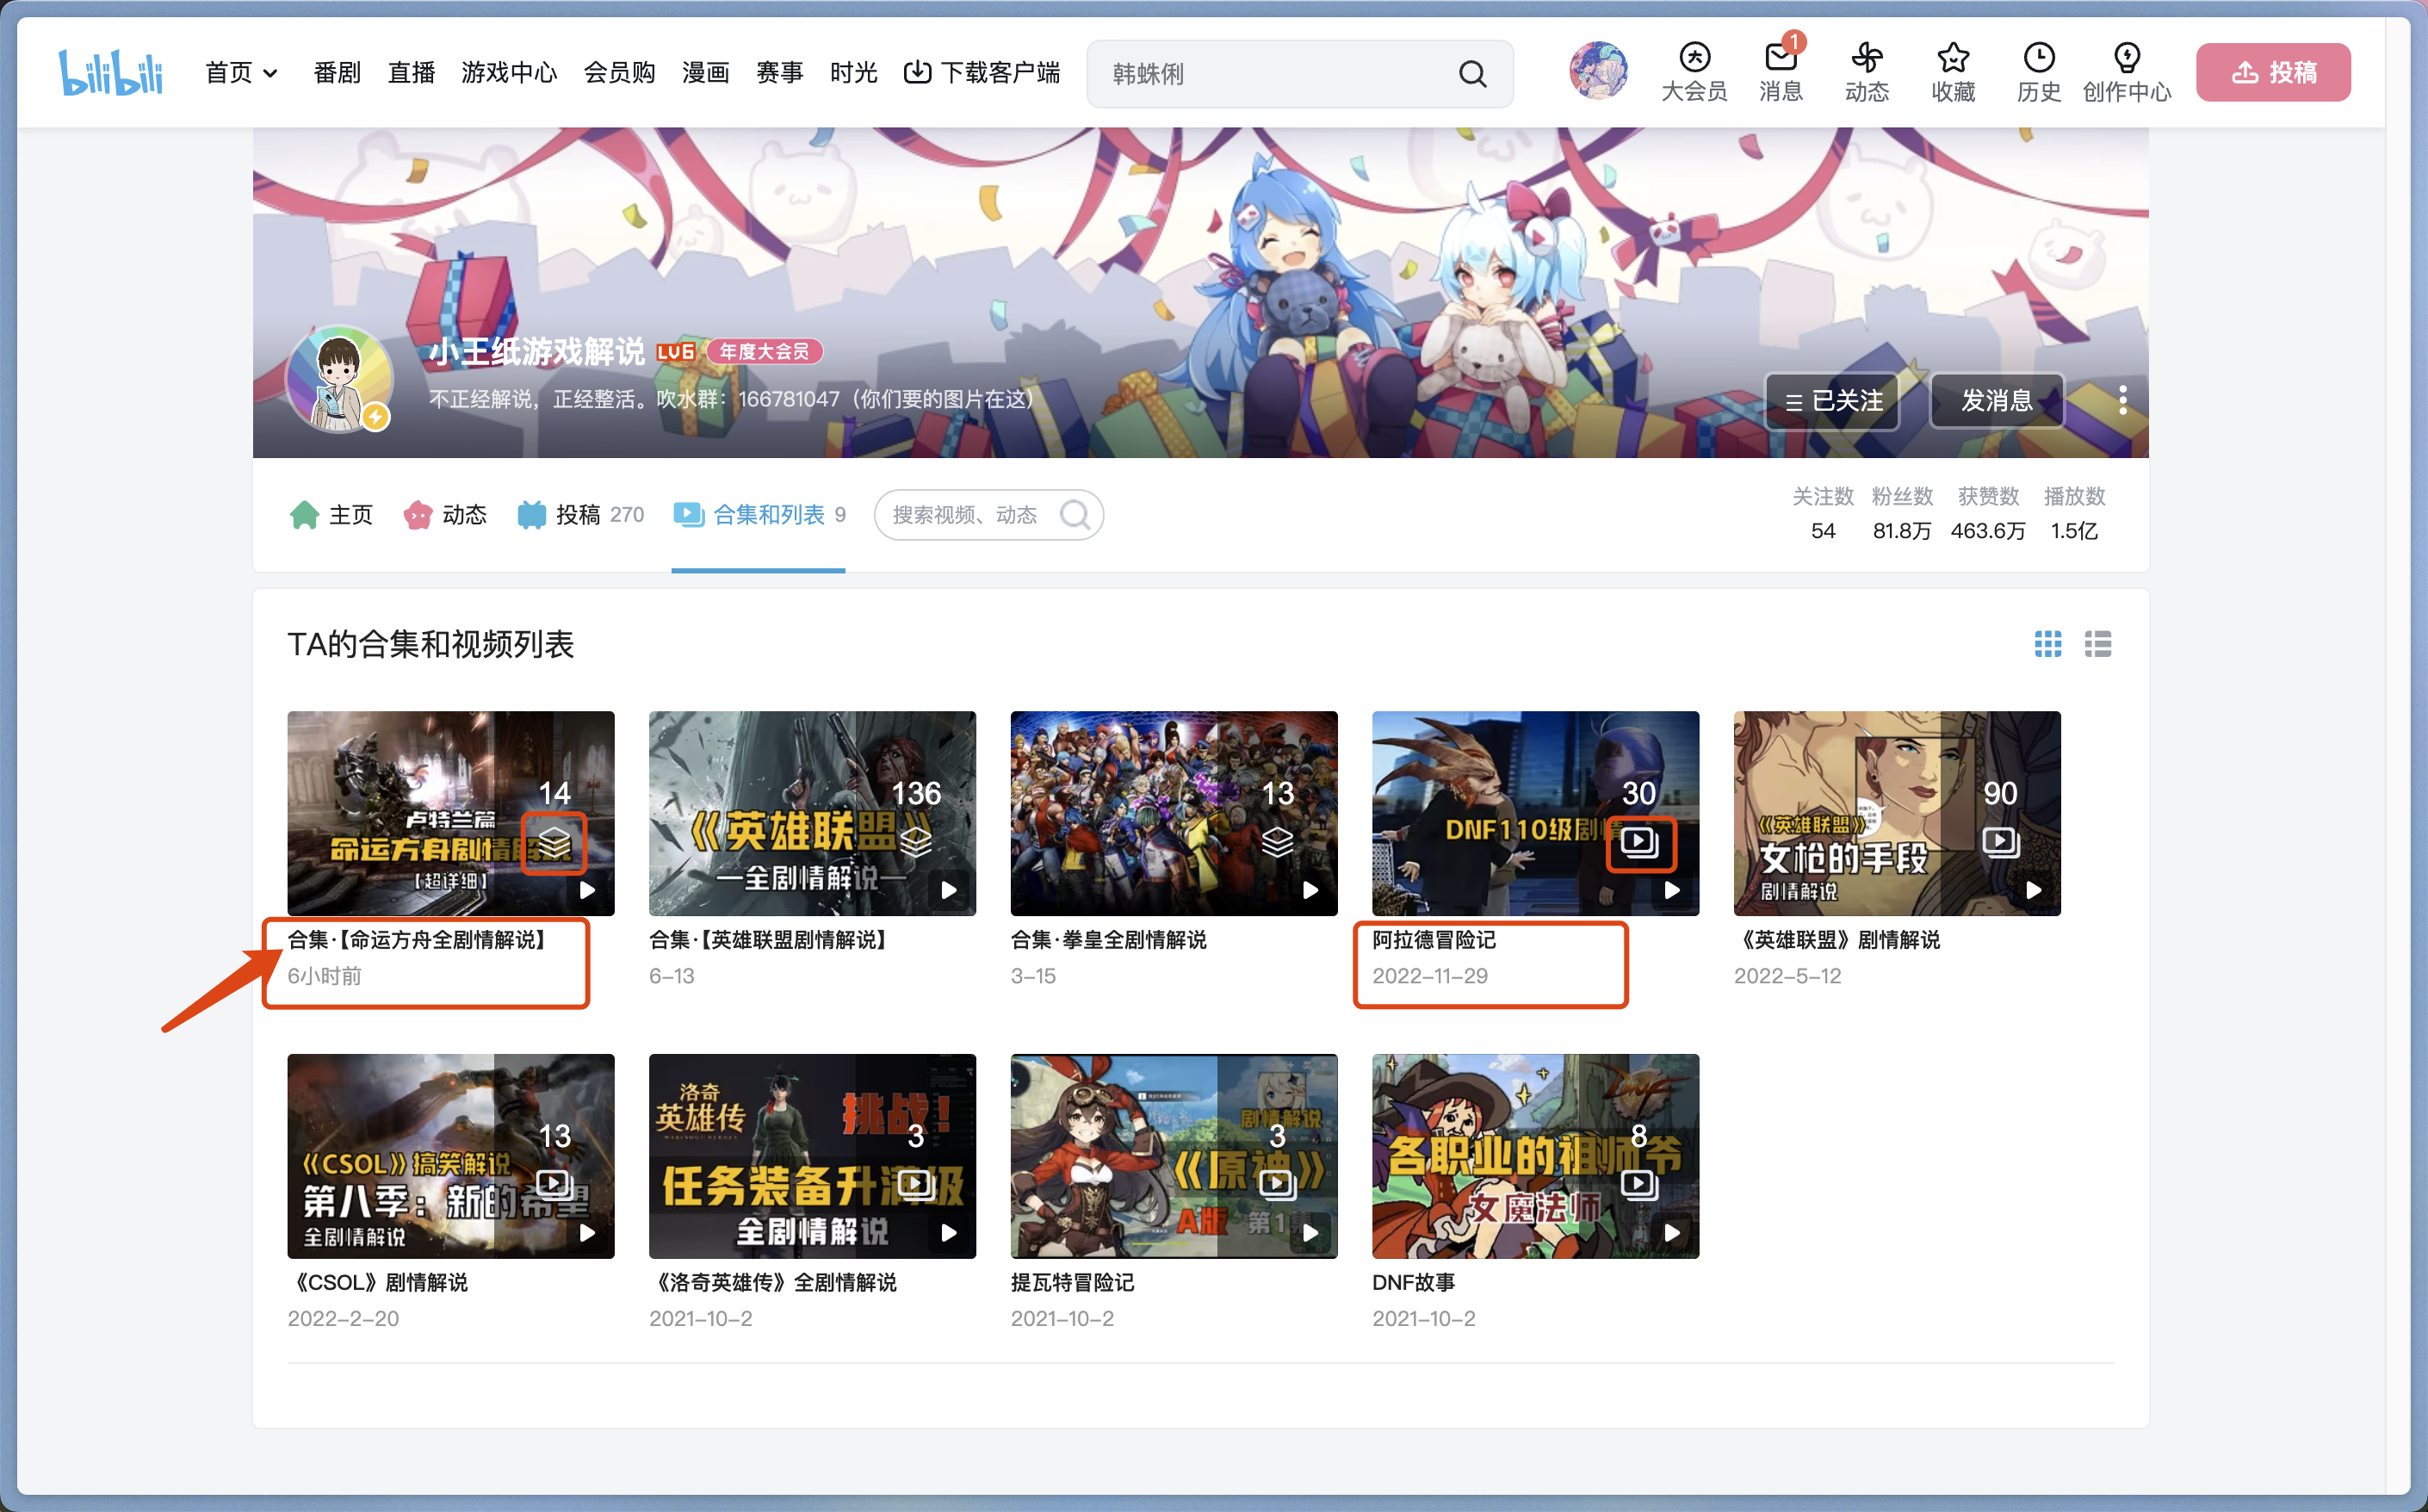Switch to grid view layout
Screen dimensions: 2428x1512
[2047, 644]
